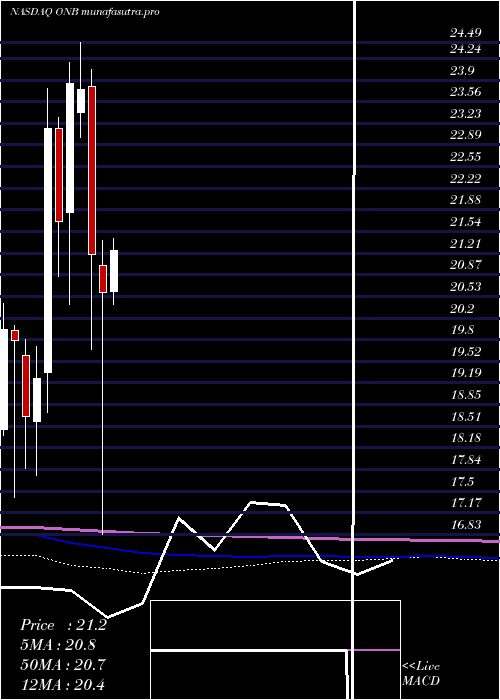
Task: Click the 21.54 price axis label
Action: pos(465,221)
